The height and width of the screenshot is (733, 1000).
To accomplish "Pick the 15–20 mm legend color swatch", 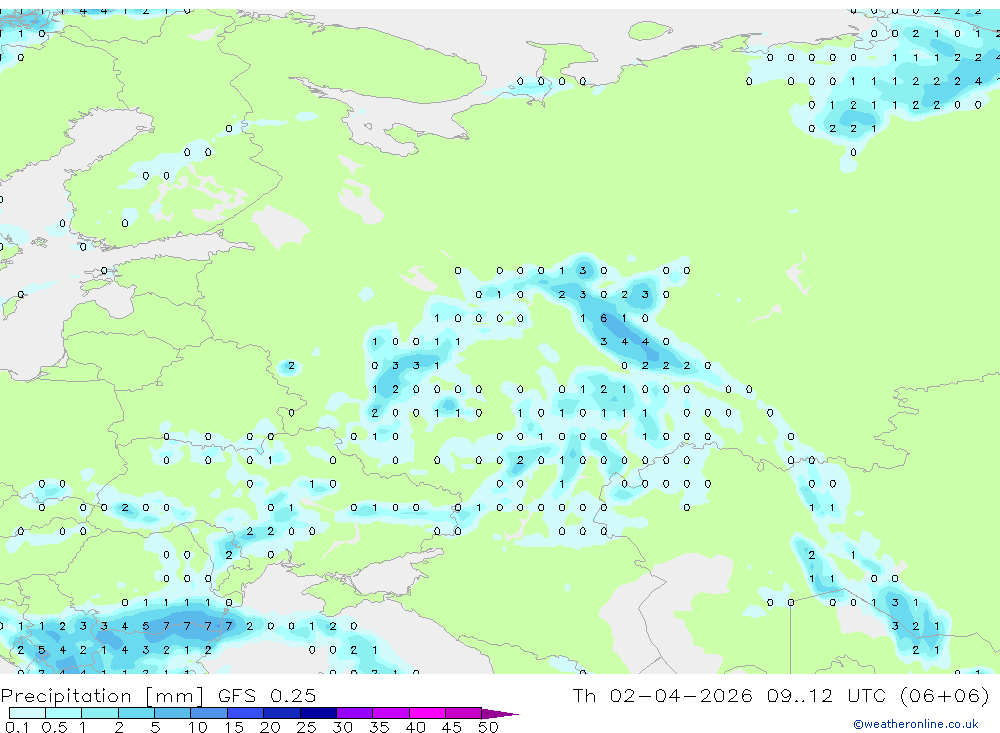I will tap(246, 713).
